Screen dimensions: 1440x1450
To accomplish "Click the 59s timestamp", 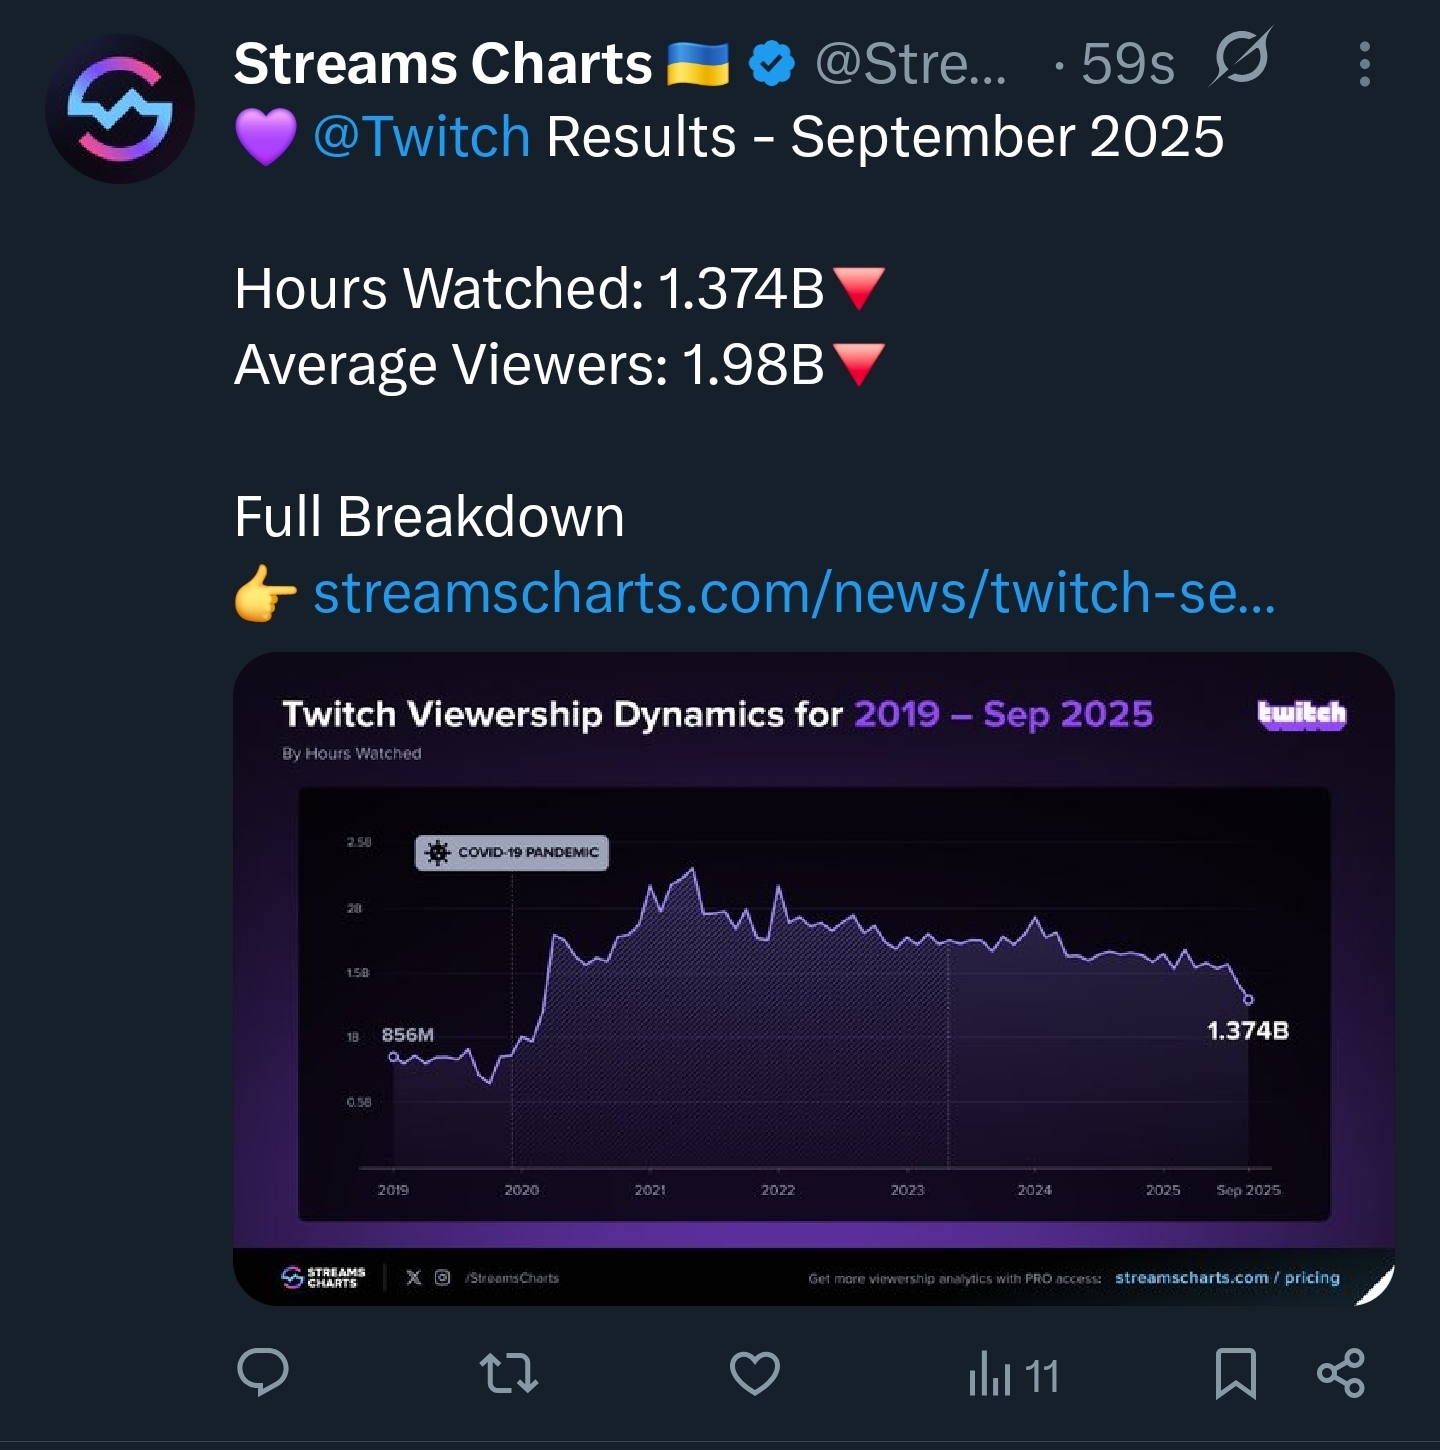I will coord(1127,64).
